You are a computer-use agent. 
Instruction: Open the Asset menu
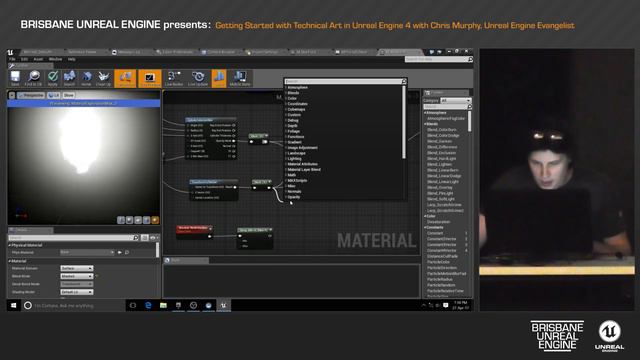pyautogui.click(x=38, y=59)
